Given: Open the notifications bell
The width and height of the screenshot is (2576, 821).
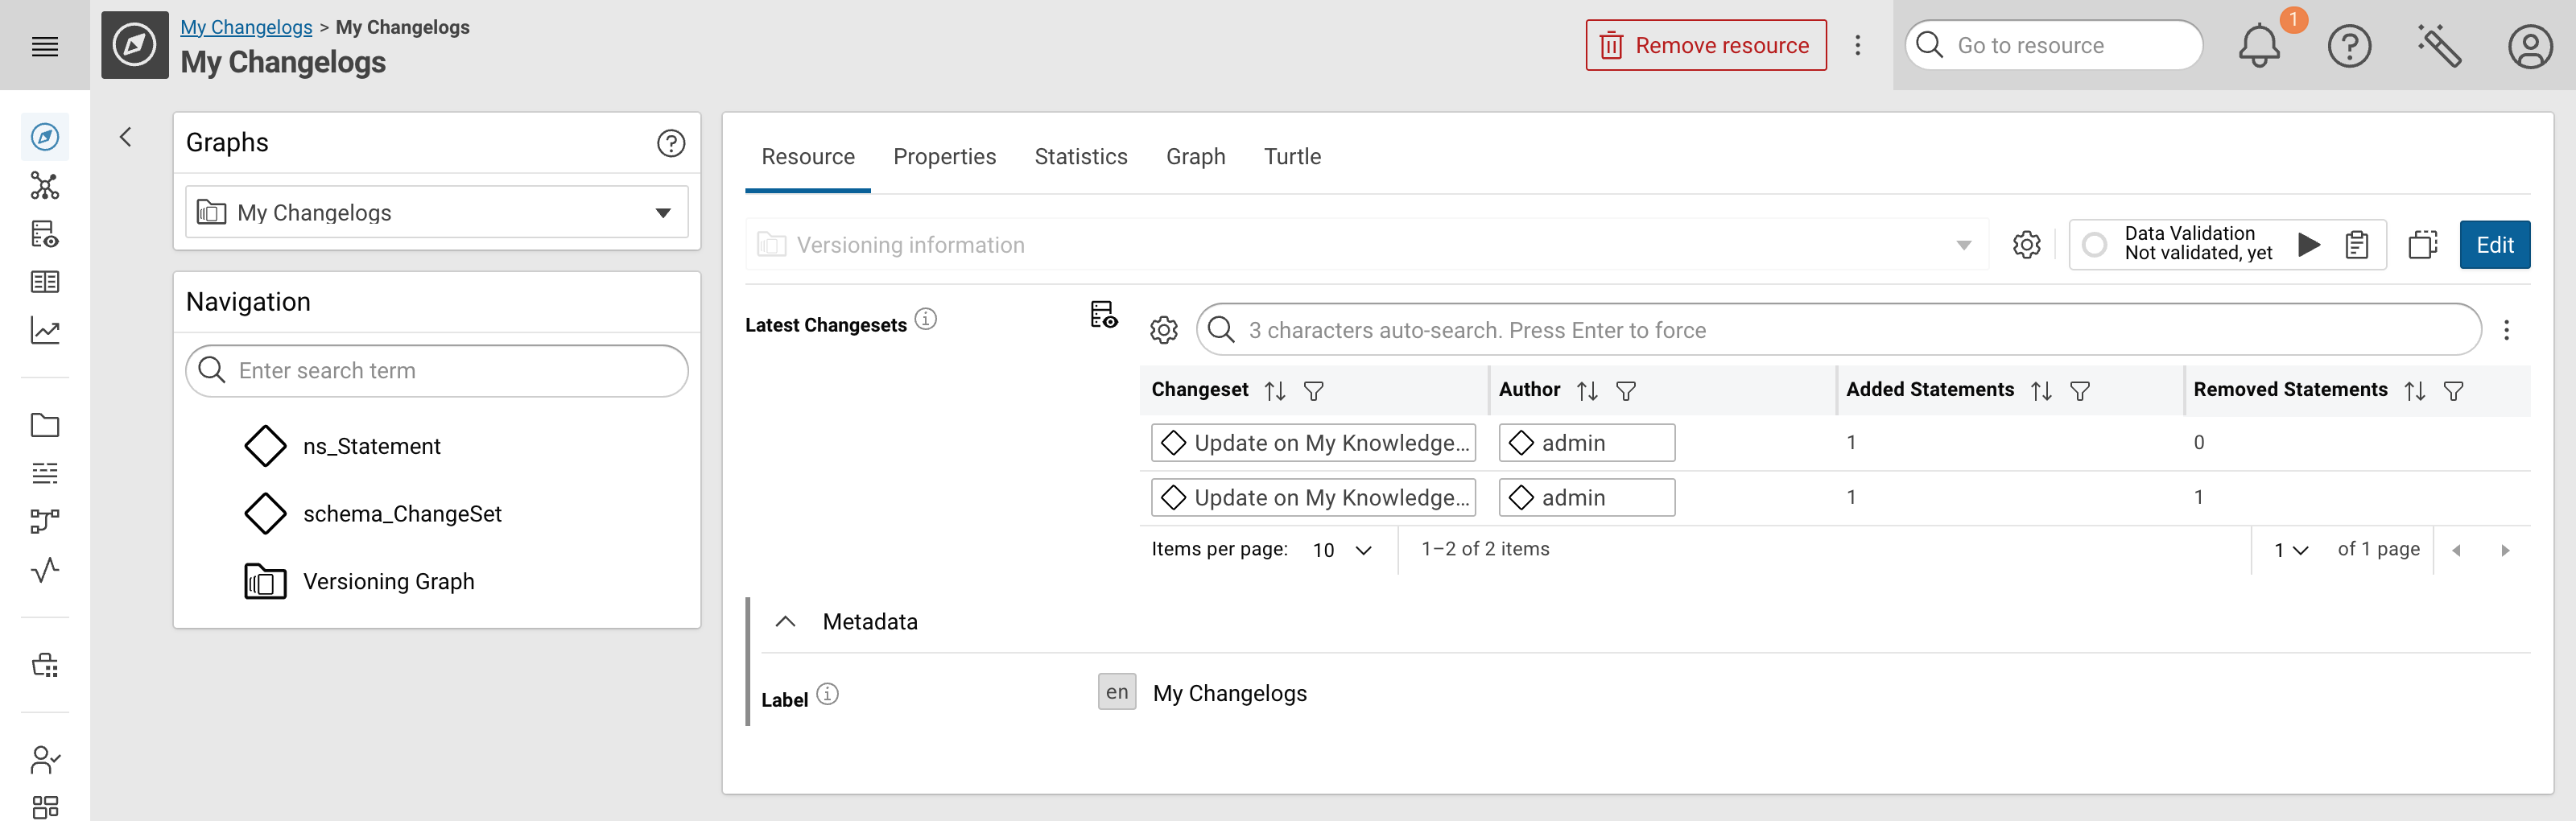Looking at the screenshot, I should 2259,46.
